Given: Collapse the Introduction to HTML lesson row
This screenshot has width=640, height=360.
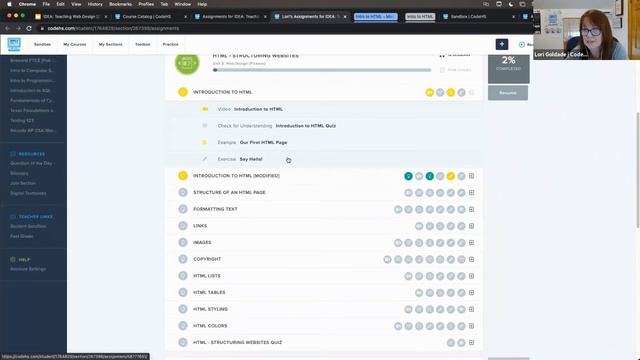Looking at the screenshot, I should point(471,92).
